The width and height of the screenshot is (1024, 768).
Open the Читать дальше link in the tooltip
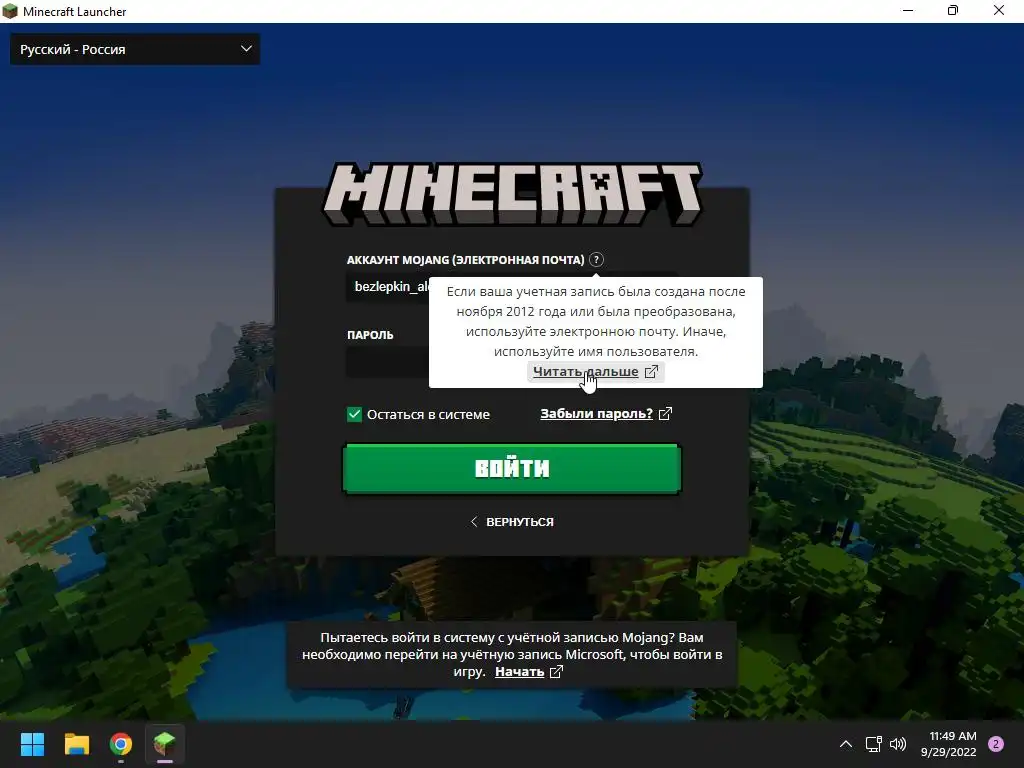pyautogui.click(x=585, y=372)
